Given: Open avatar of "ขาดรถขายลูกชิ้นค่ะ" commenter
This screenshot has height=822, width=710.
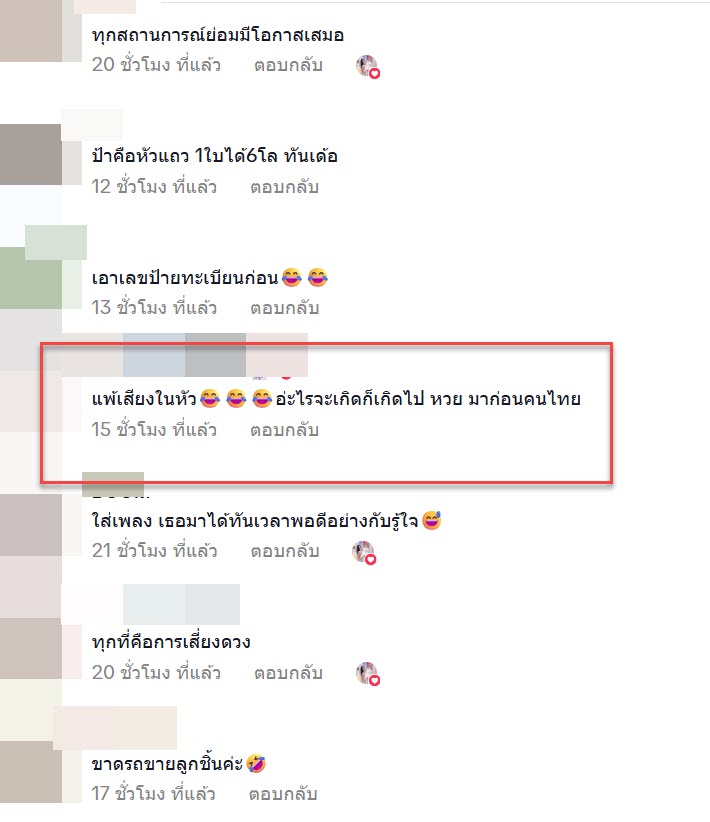Looking at the screenshot, I should [x=30, y=772].
